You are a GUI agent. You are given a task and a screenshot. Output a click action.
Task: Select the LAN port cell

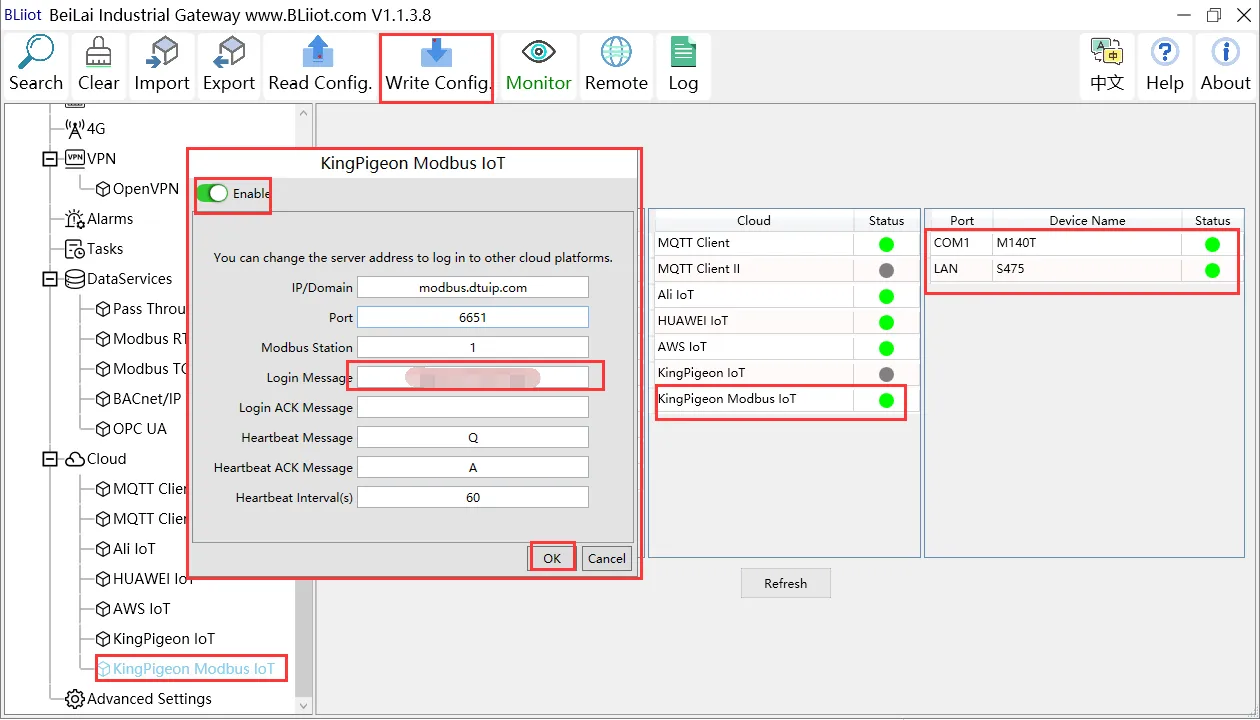pos(960,269)
